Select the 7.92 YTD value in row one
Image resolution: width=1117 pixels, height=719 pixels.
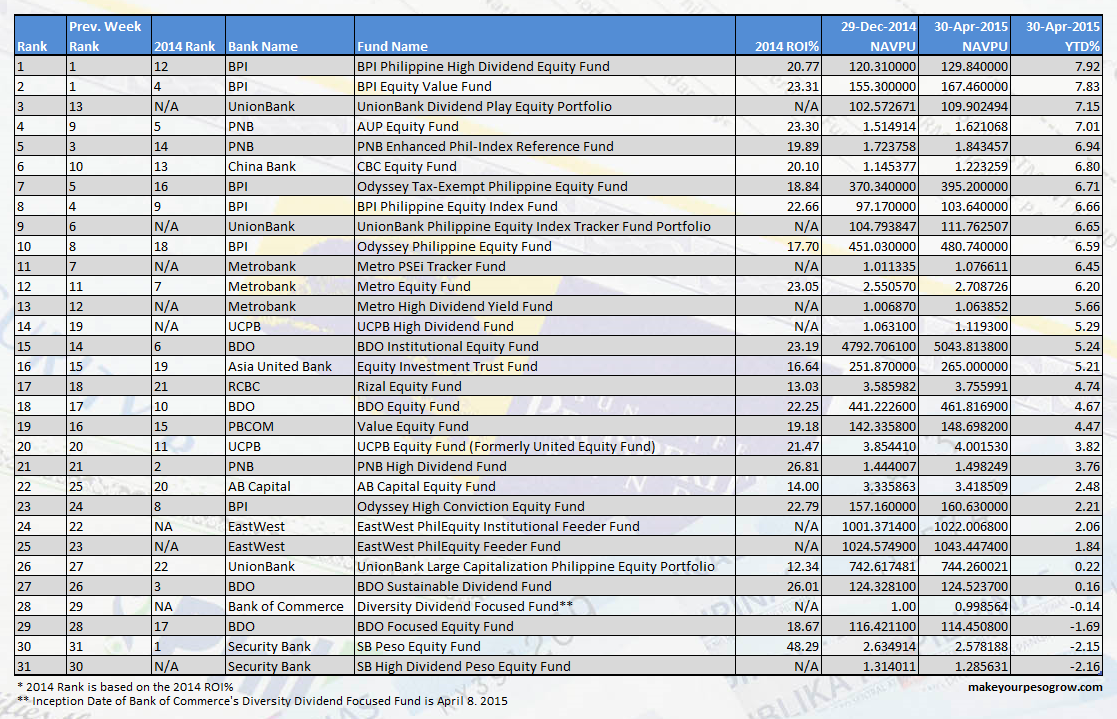point(1090,66)
